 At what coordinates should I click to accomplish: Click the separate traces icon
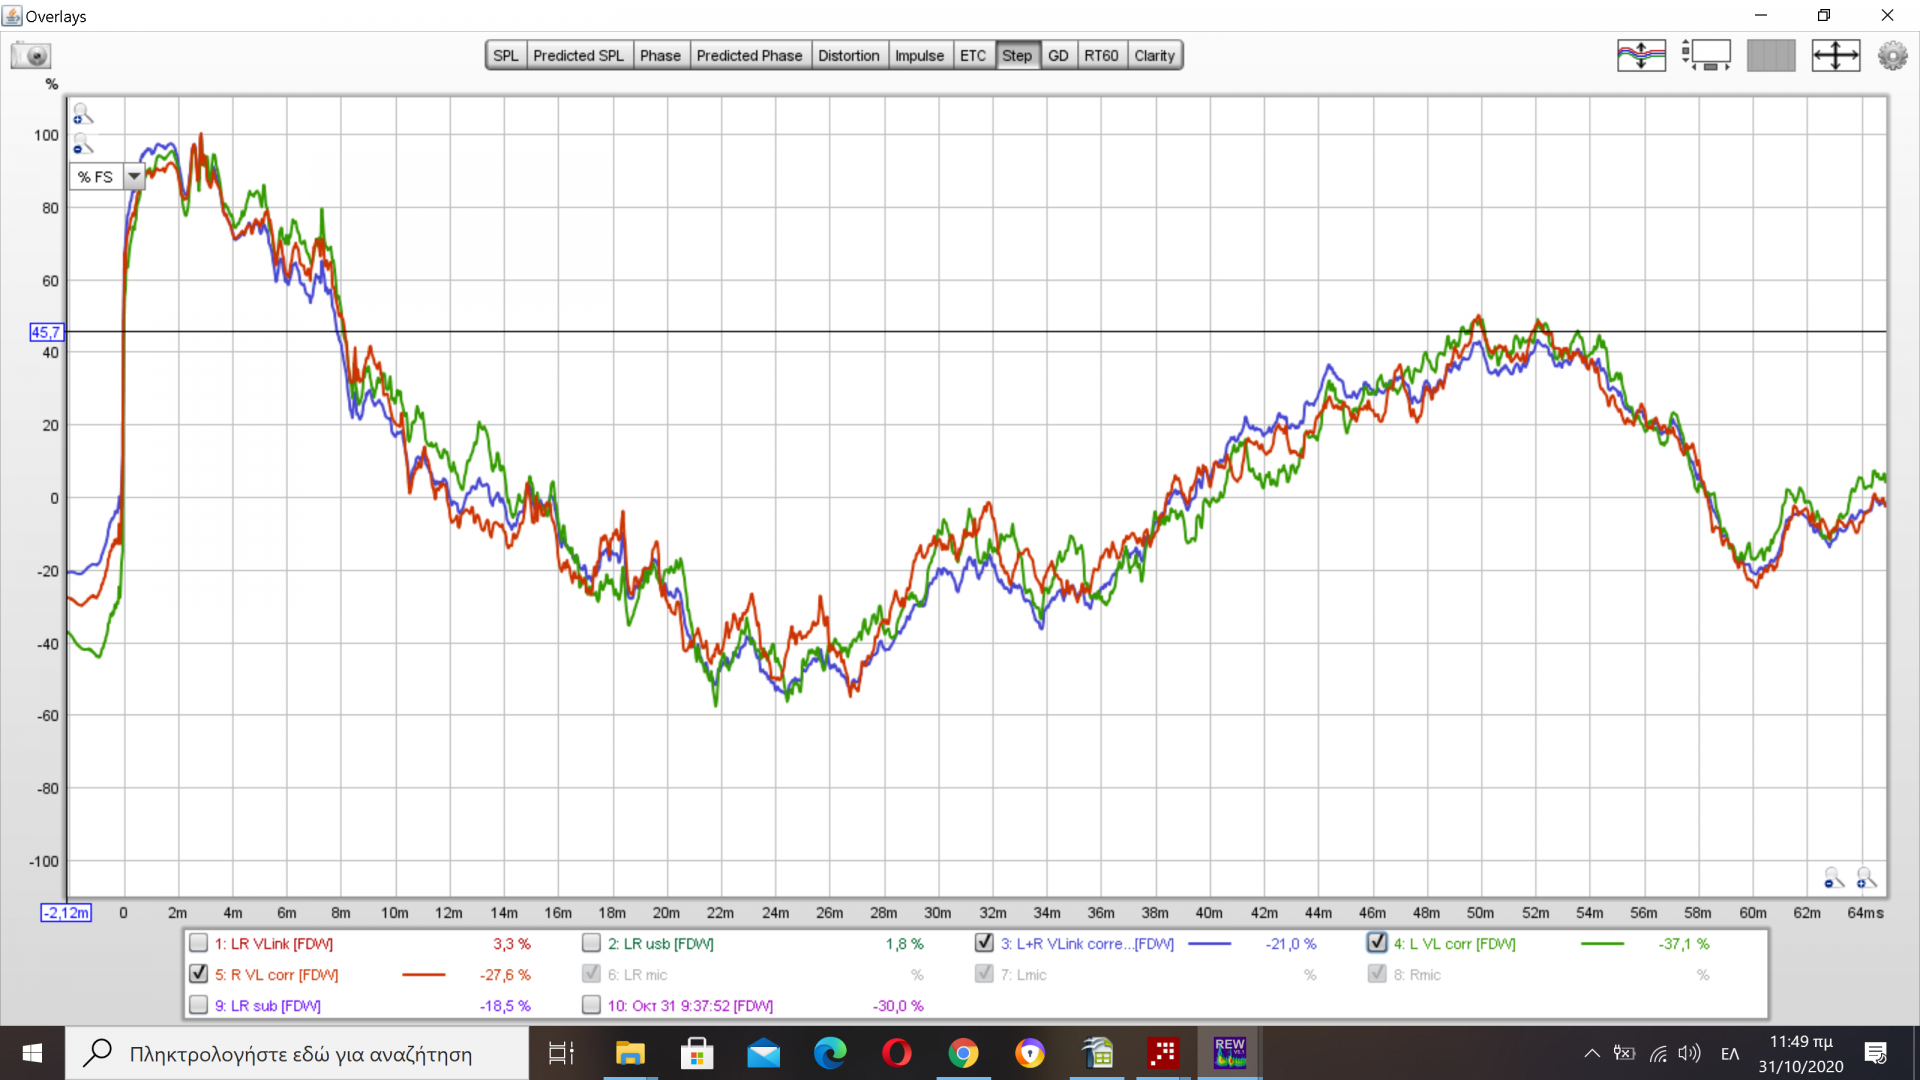pyautogui.click(x=1641, y=55)
